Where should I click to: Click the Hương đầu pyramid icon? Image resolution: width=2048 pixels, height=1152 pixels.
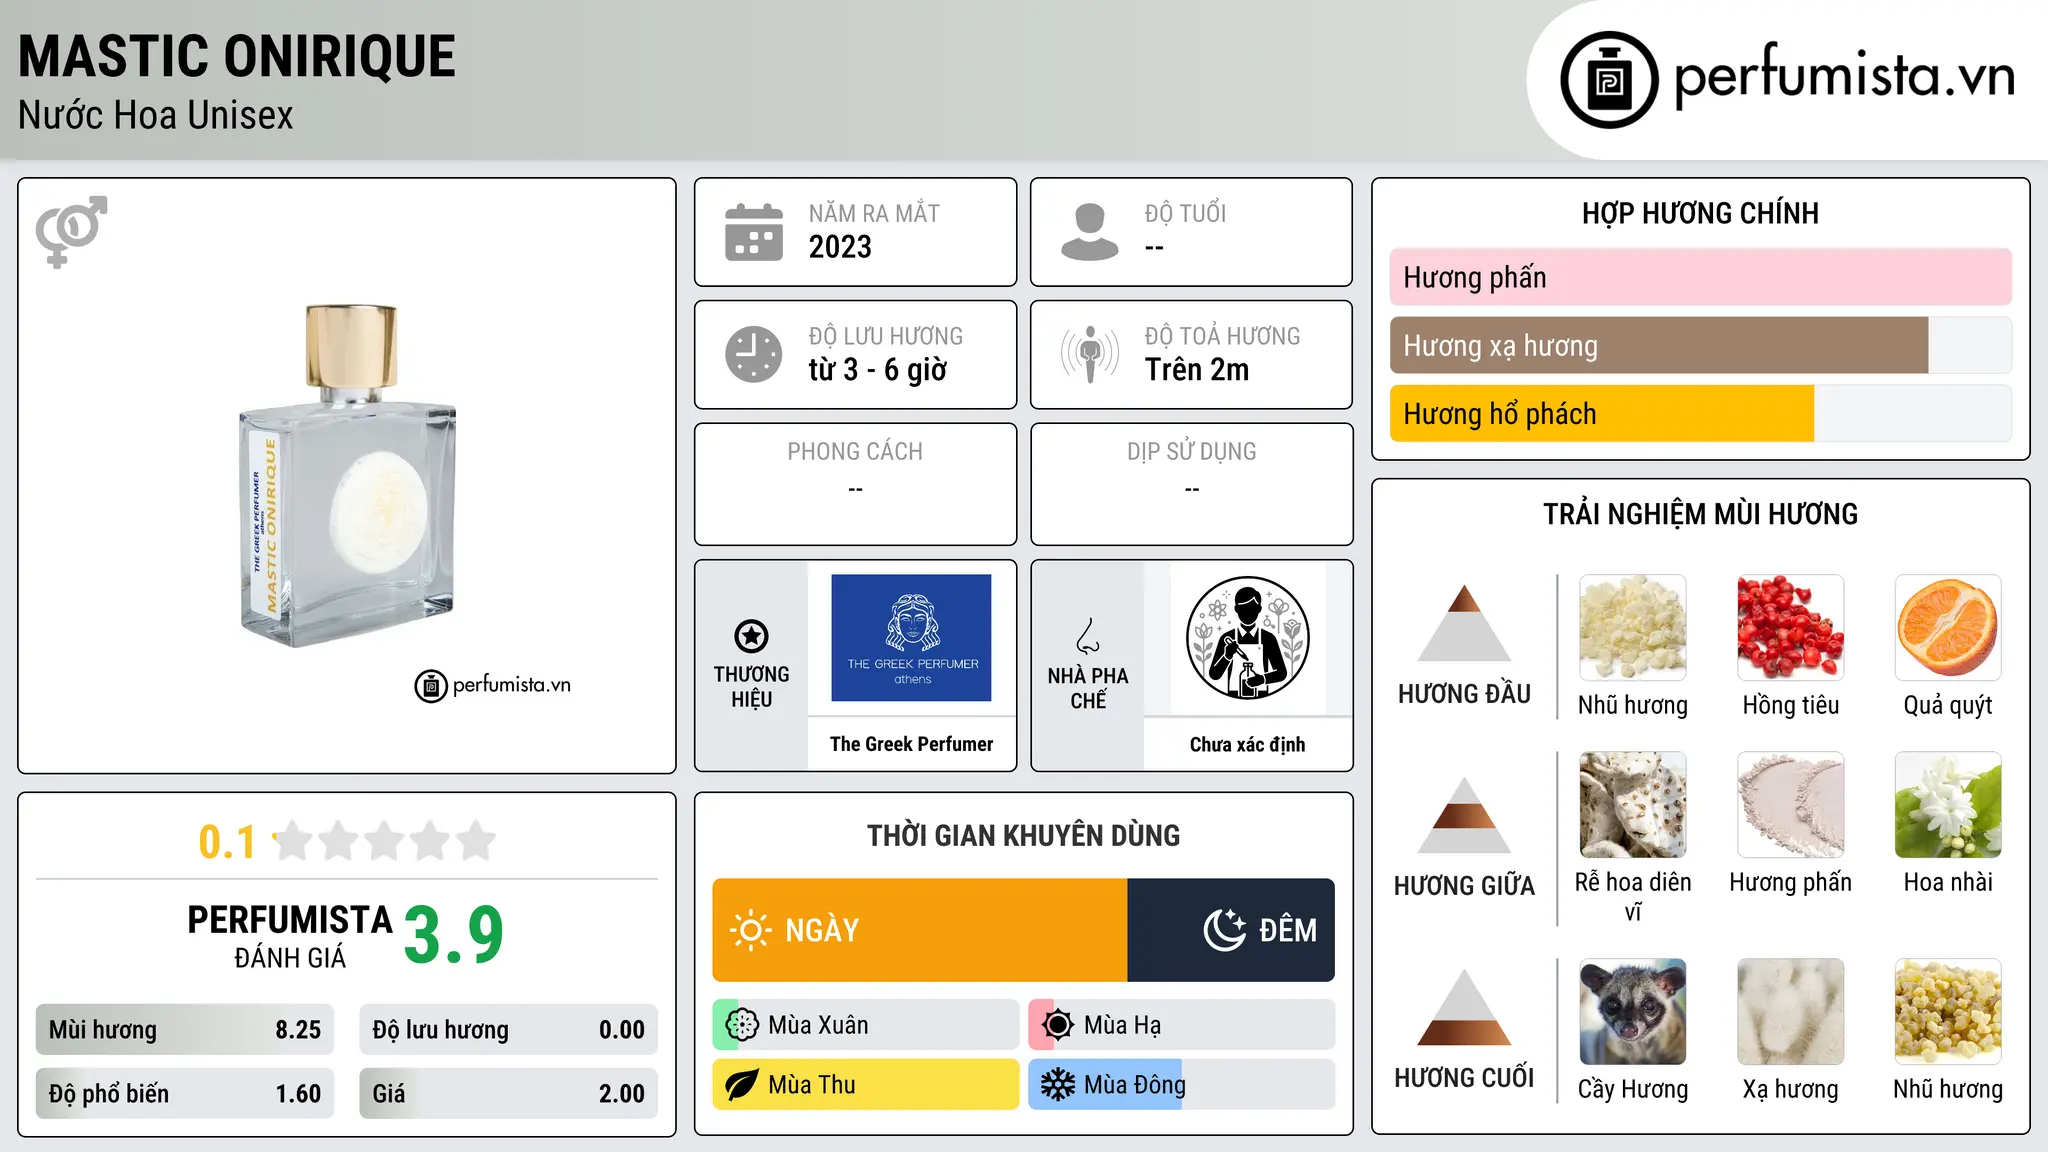1464,623
